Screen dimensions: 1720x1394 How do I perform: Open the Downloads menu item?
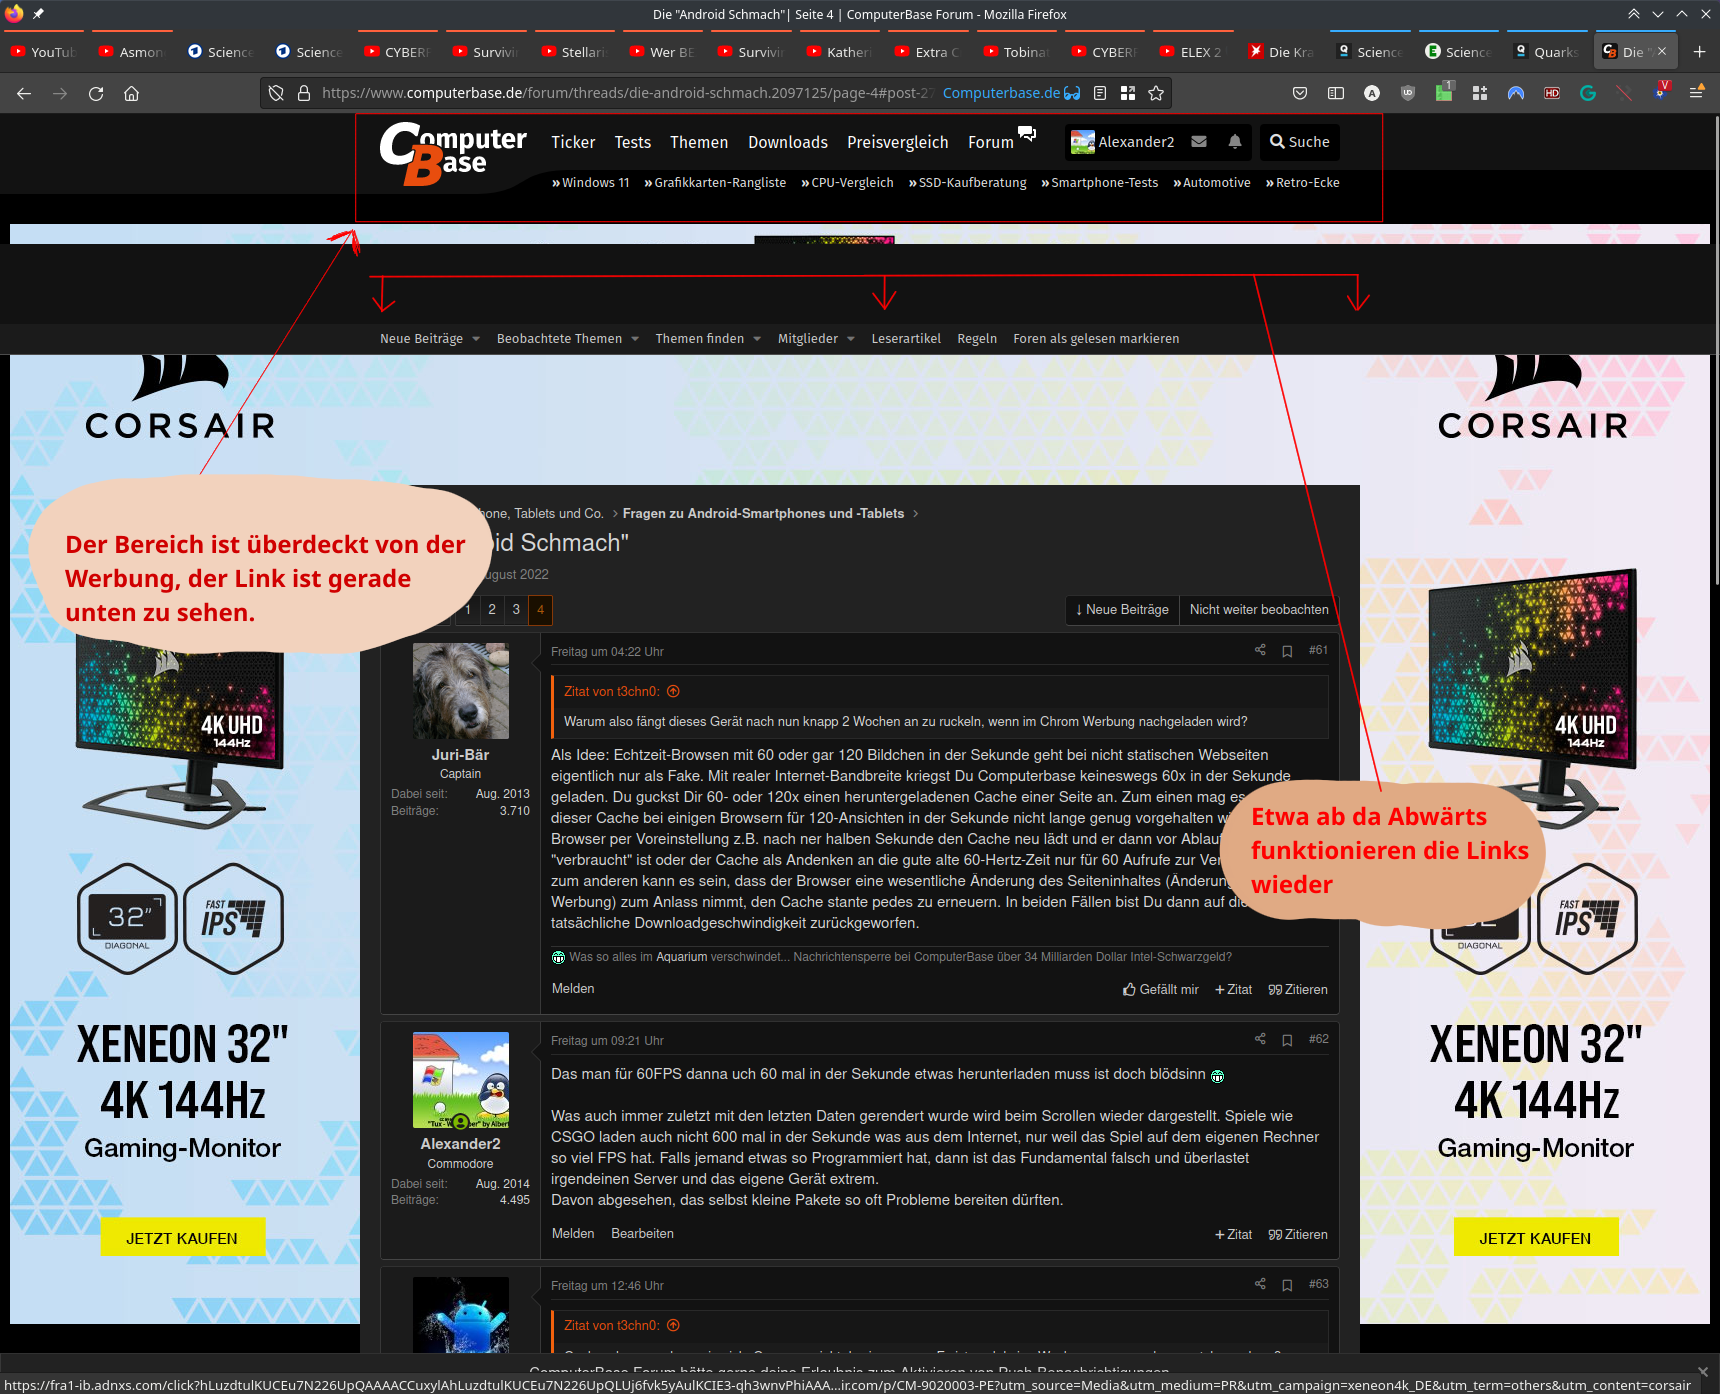tap(788, 142)
